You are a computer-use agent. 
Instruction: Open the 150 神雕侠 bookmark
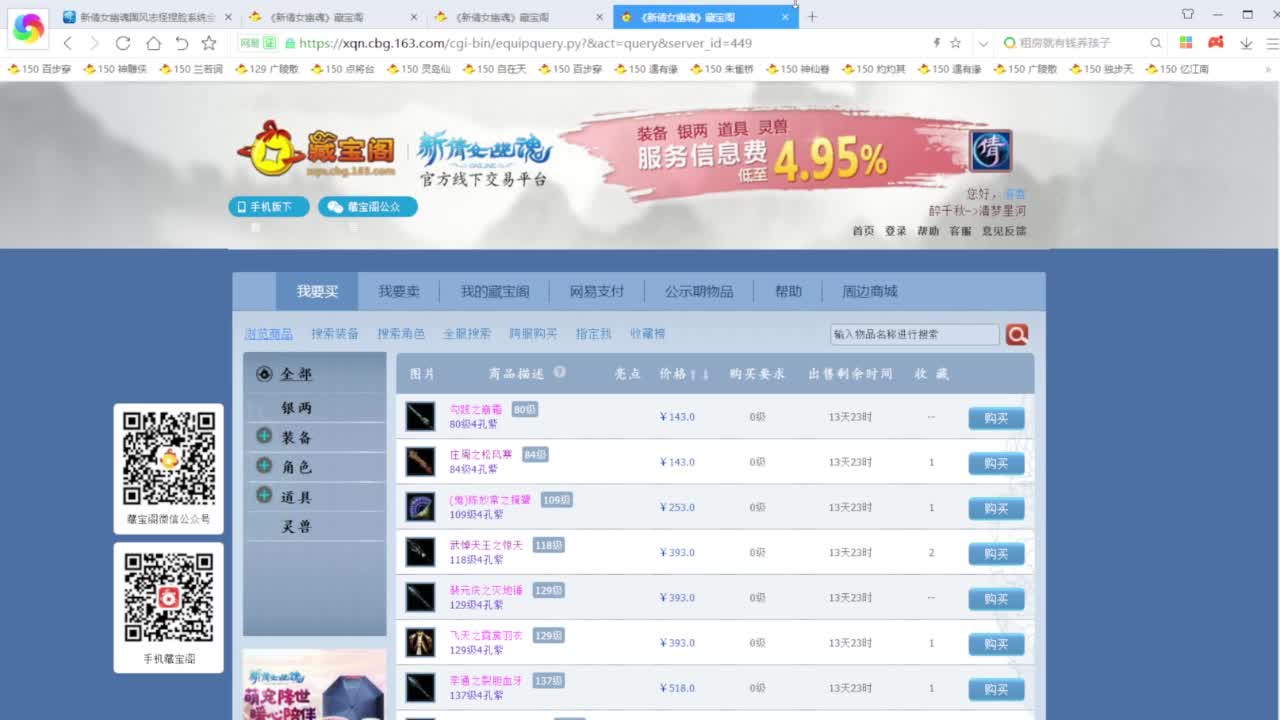click(115, 69)
